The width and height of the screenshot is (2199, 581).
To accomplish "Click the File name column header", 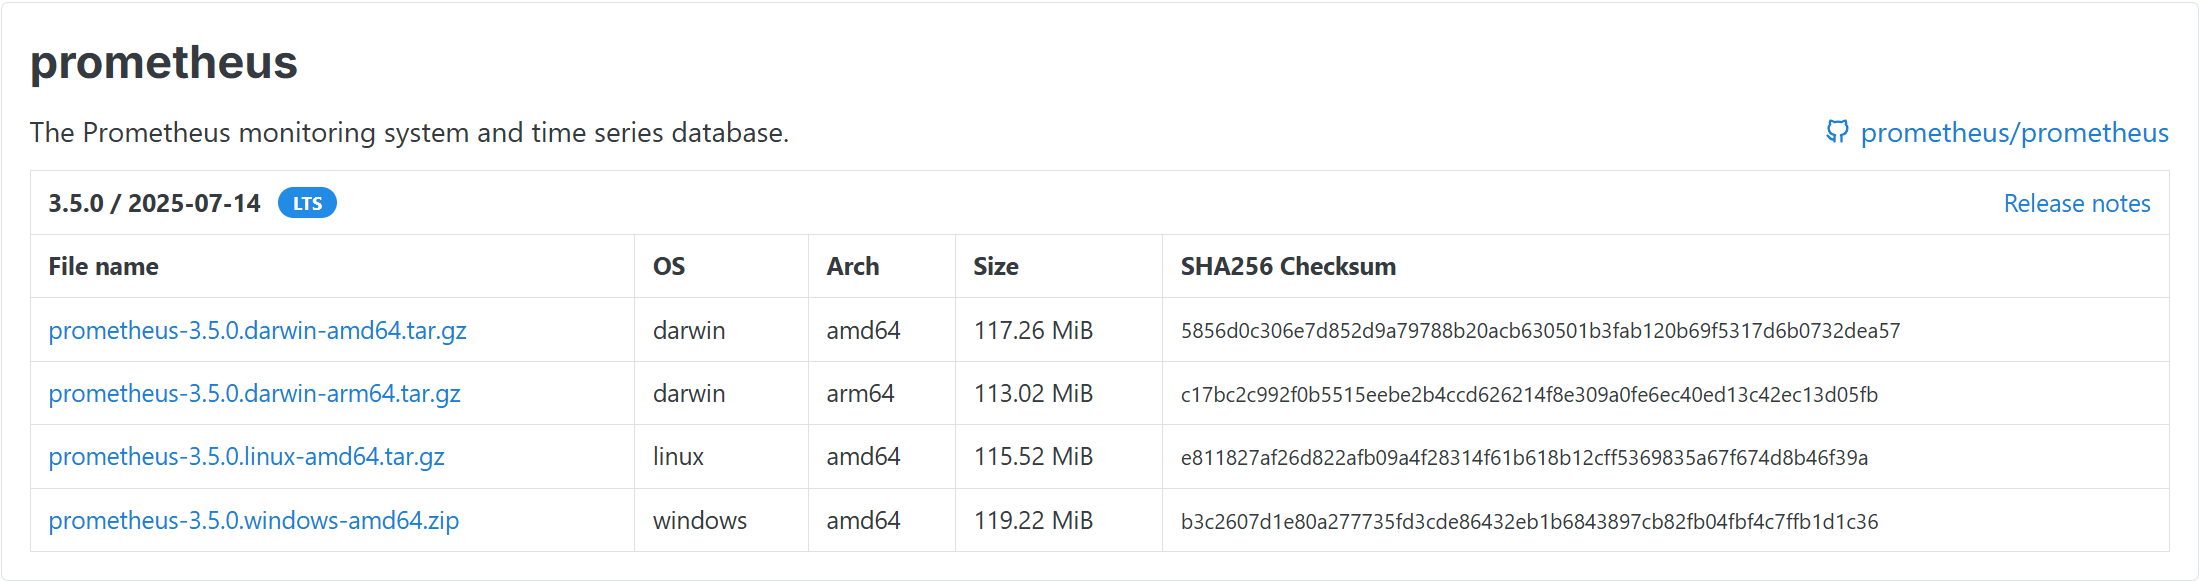I will click(x=103, y=266).
